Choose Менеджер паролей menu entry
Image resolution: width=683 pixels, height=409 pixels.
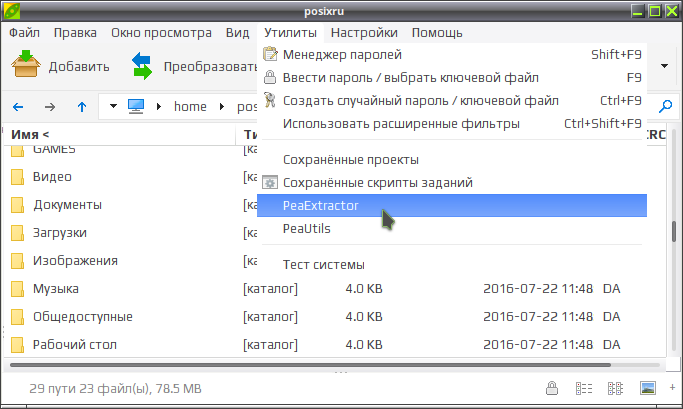click(452, 54)
